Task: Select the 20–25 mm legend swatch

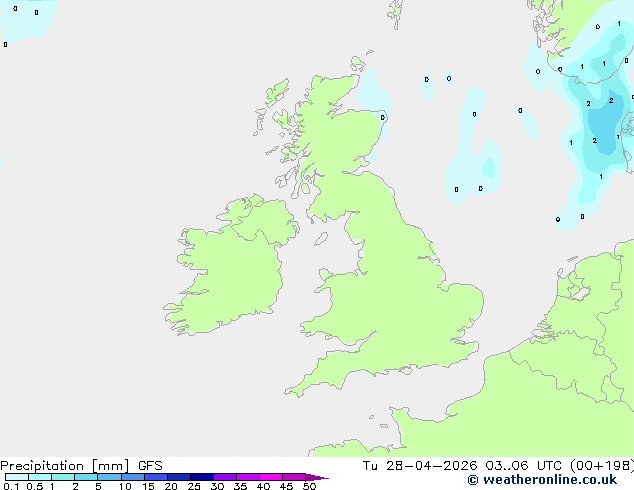Action: point(179,477)
